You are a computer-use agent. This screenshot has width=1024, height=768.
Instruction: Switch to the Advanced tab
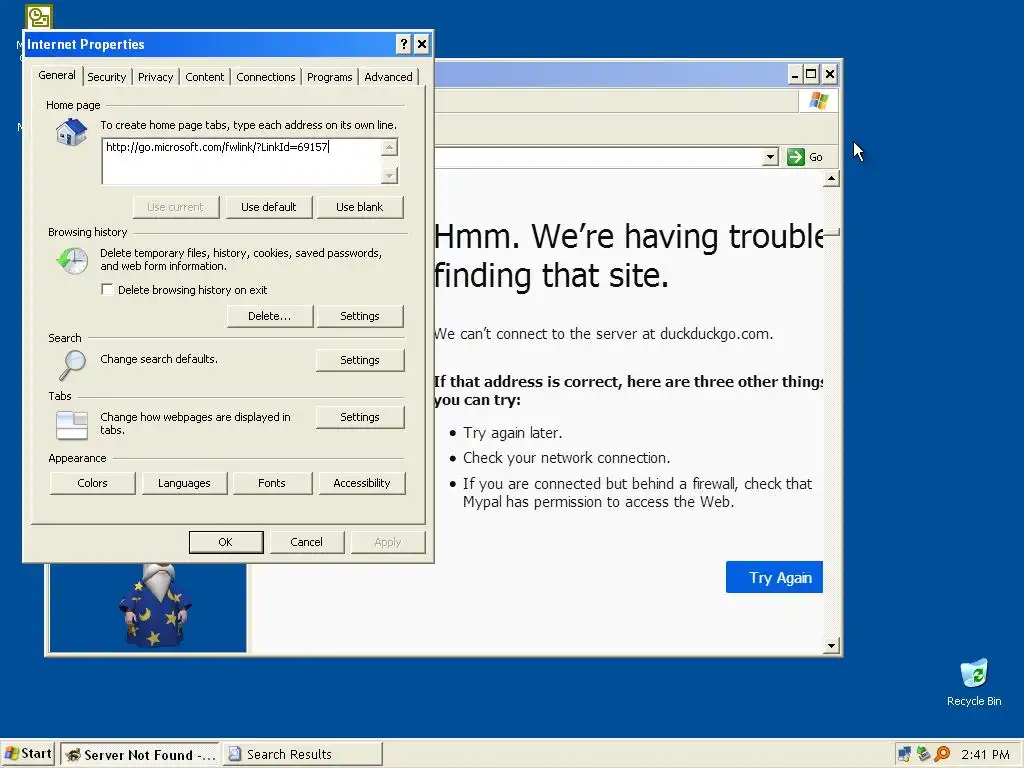389,77
